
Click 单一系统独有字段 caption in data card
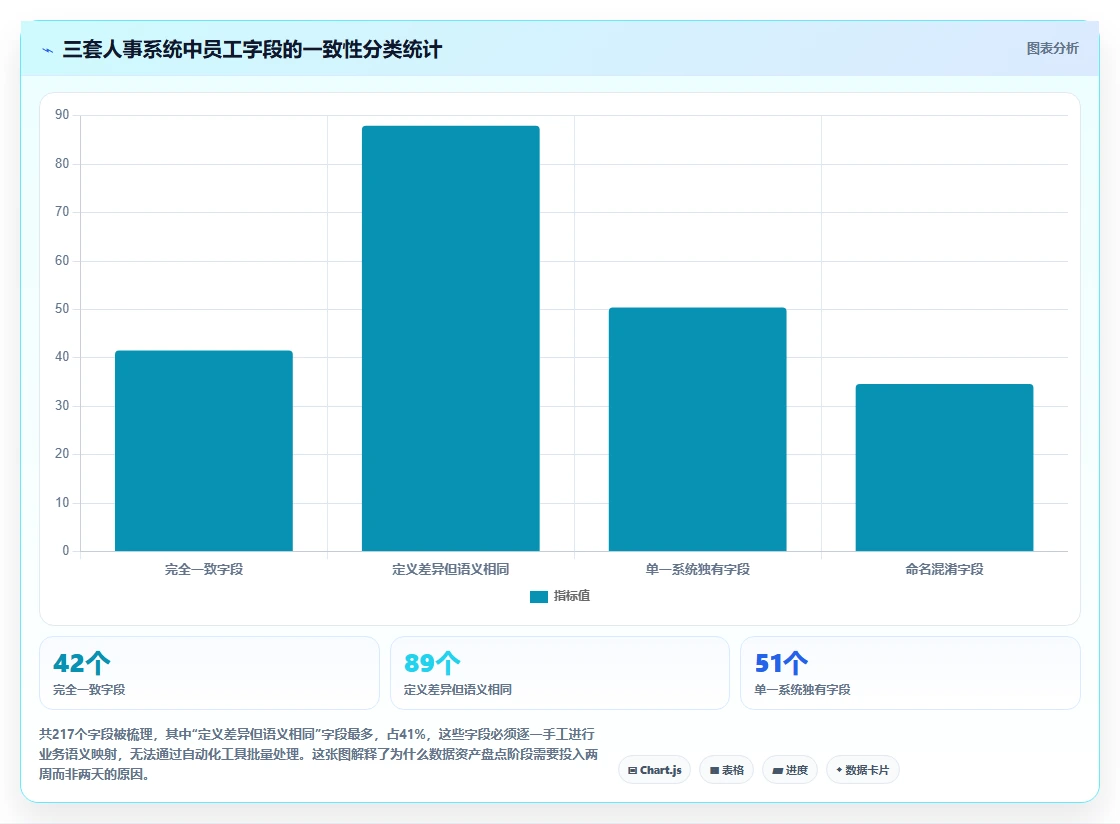(803, 690)
